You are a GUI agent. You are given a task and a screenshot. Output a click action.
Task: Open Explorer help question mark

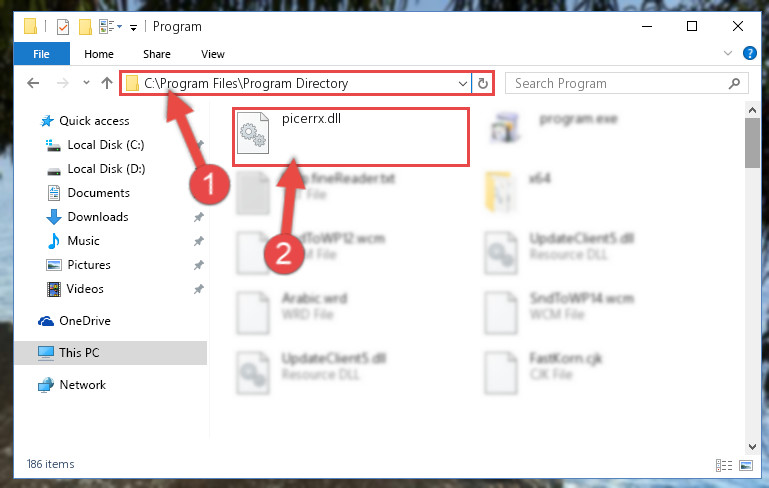[749, 53]
